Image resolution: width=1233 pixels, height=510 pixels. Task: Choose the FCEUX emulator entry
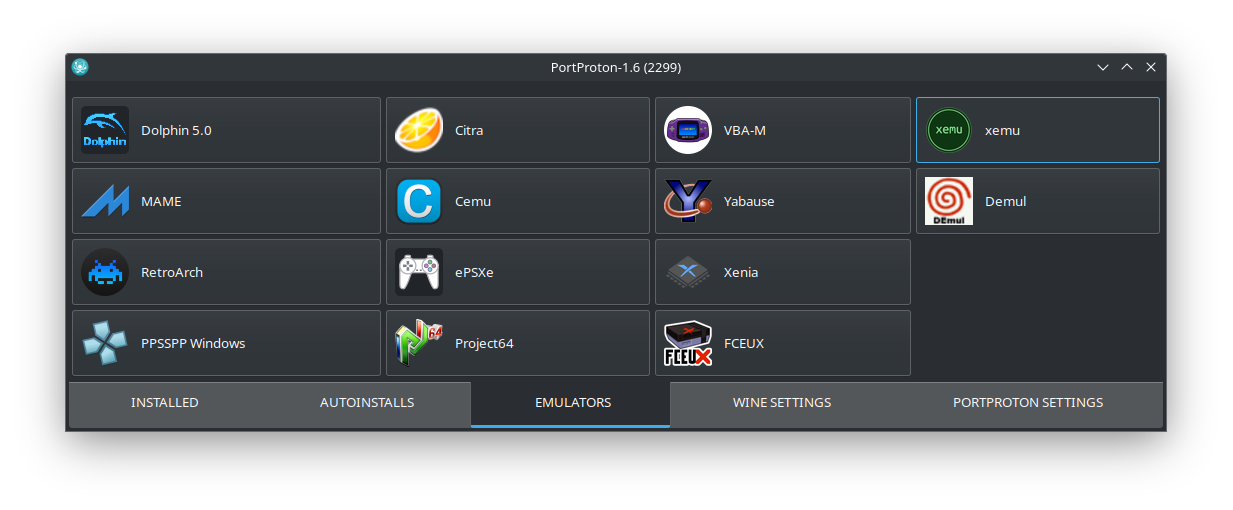point(783,343)
